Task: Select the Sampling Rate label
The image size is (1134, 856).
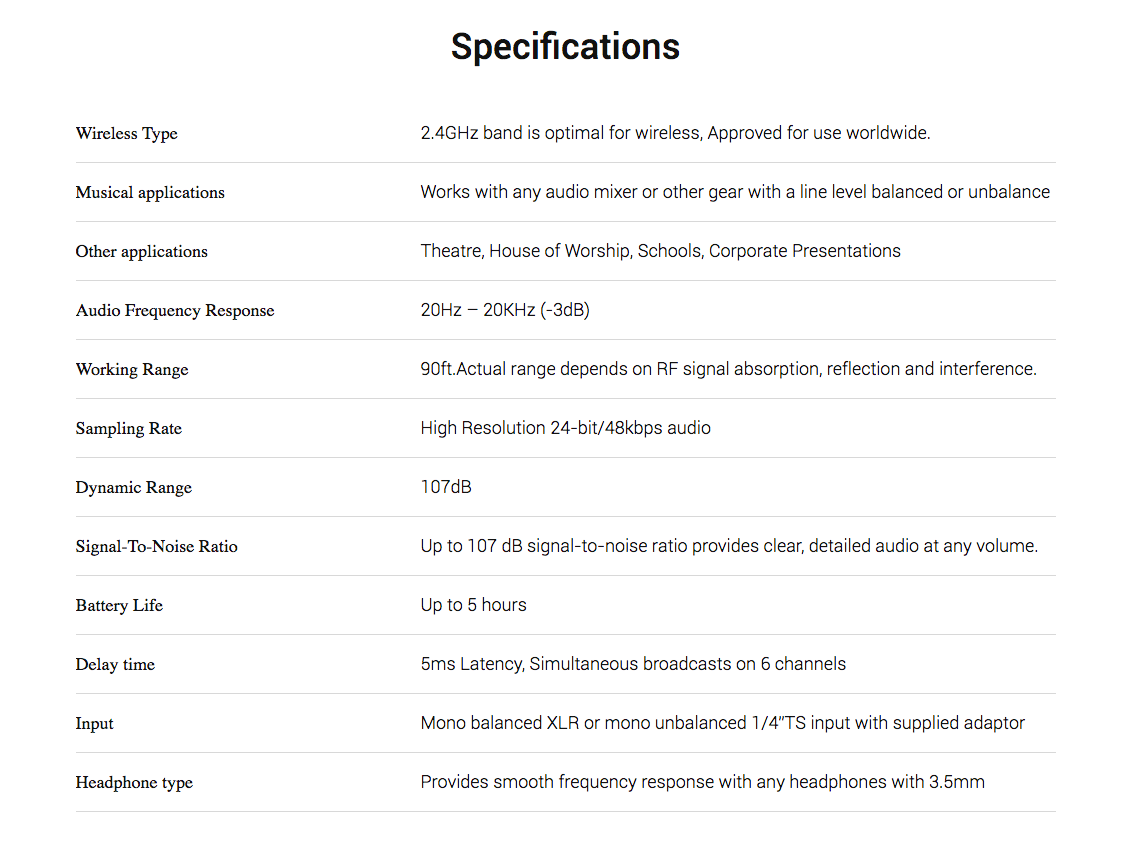Action: (x=129, y=429)
